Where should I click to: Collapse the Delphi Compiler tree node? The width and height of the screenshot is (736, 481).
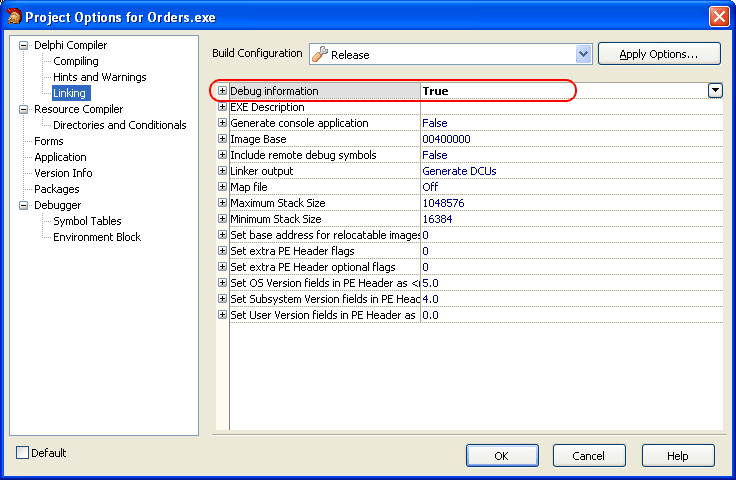25,45
